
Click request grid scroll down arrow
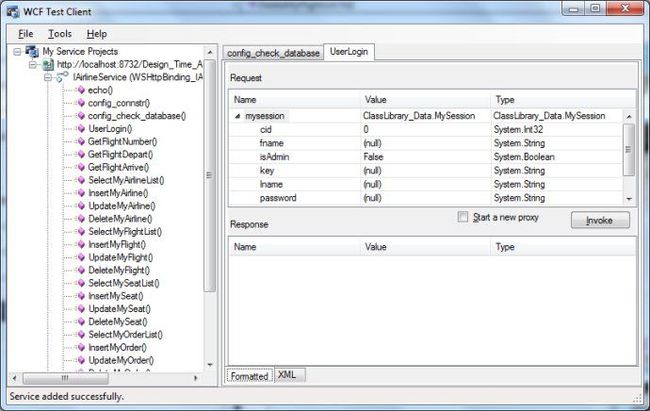(x=629, y=199)
